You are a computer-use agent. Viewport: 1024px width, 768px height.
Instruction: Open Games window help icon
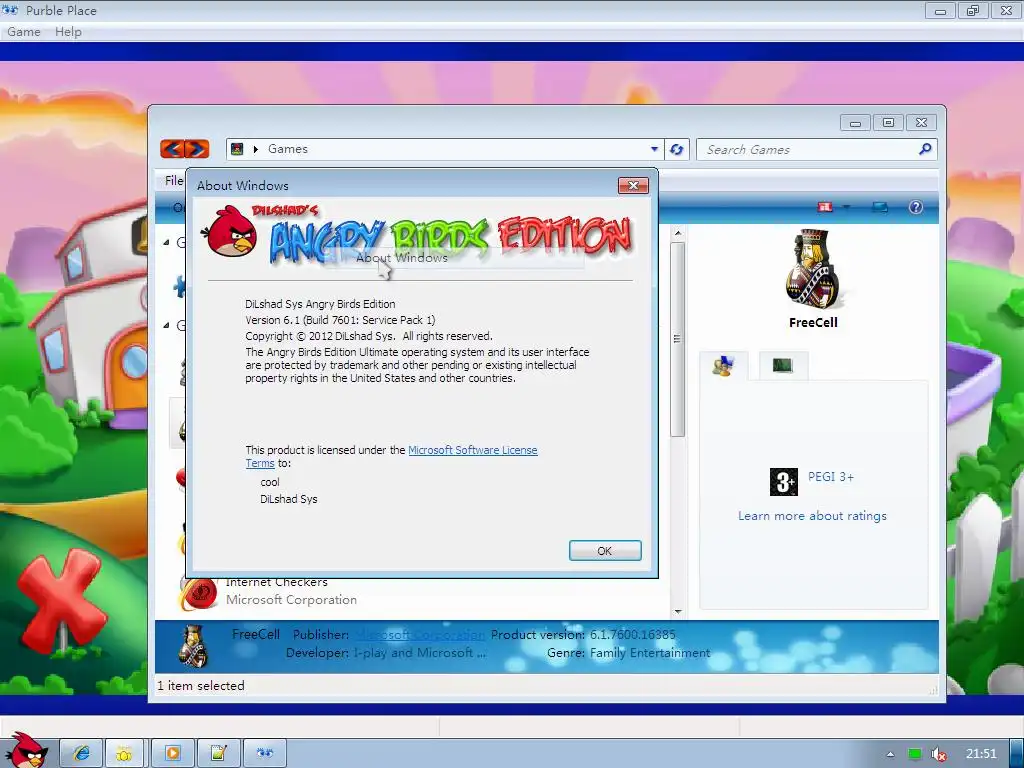click(x=916, y=207)
